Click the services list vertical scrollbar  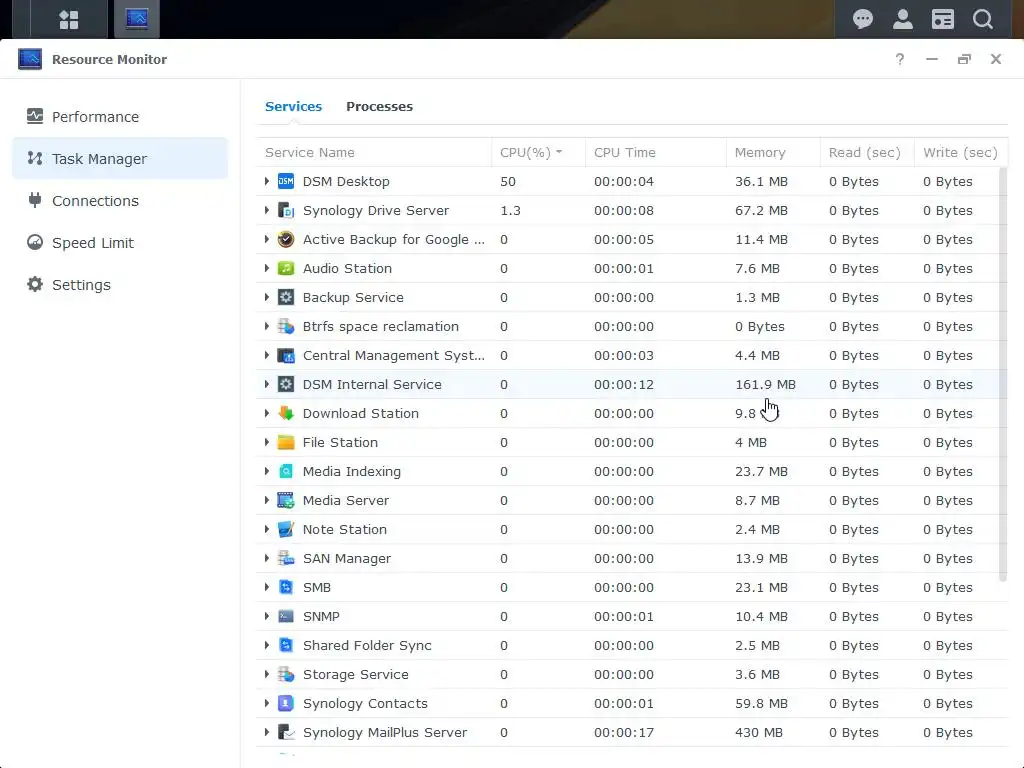coord(1003,374)
